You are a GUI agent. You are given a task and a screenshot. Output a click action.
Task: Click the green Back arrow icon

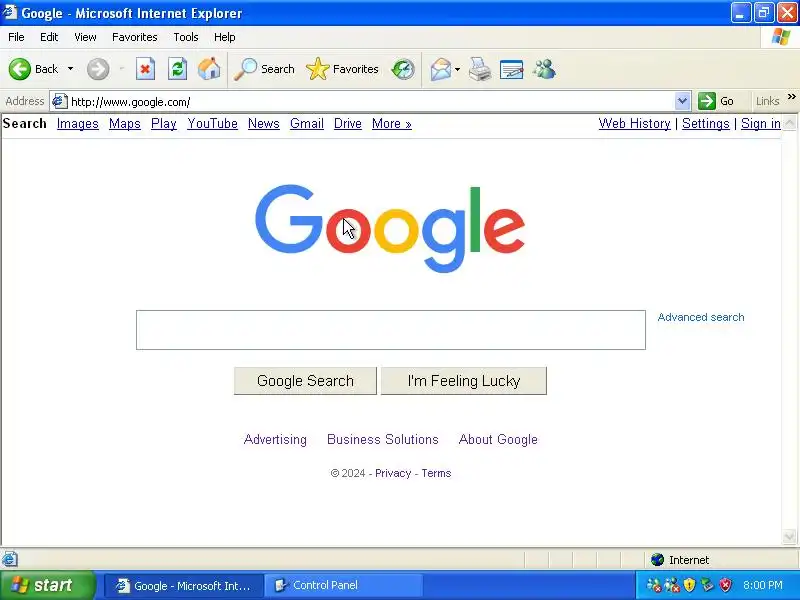(x=20, y=69)
